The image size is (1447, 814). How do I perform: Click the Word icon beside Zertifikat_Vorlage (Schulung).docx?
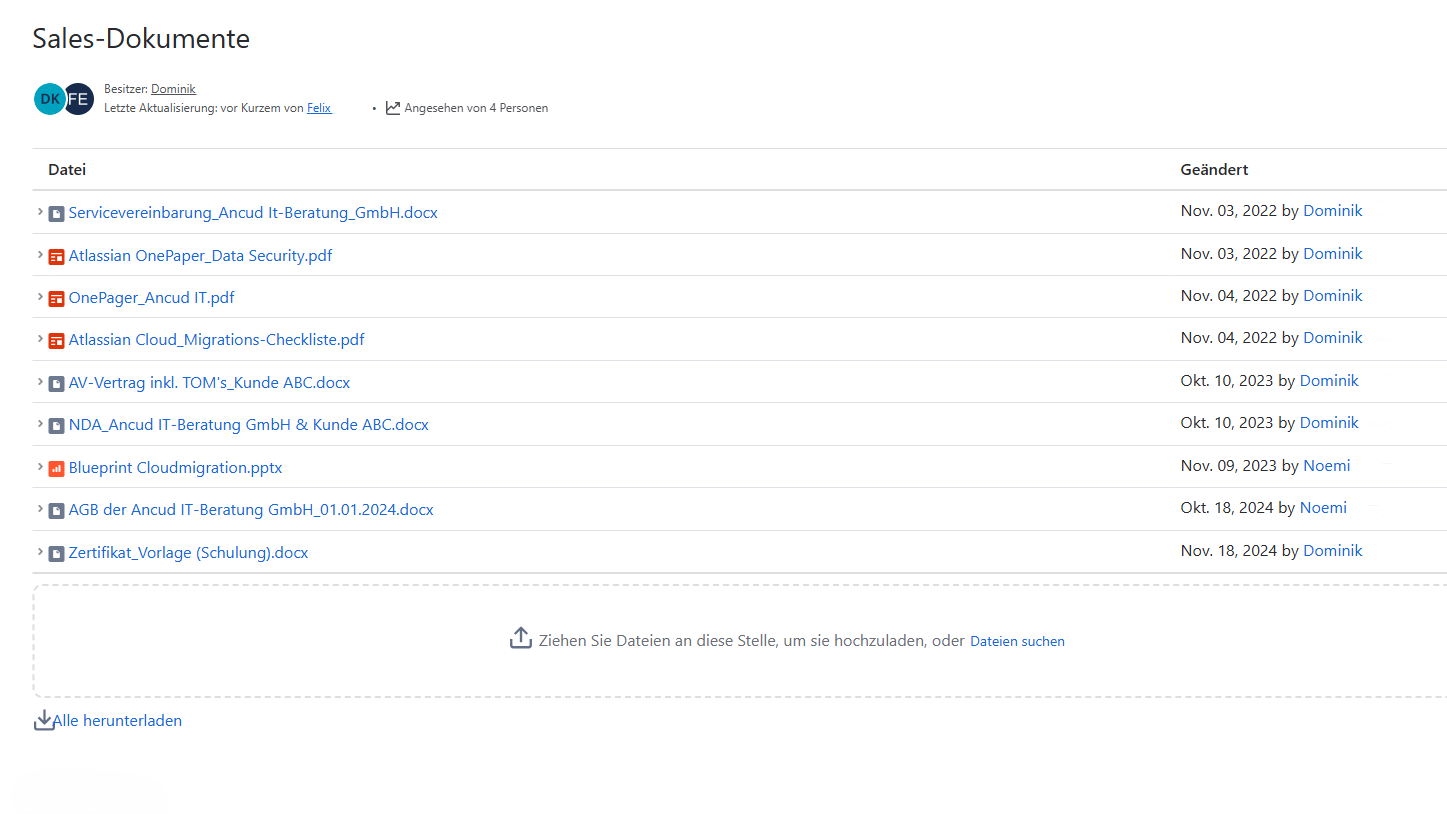[x=56, y=552]
